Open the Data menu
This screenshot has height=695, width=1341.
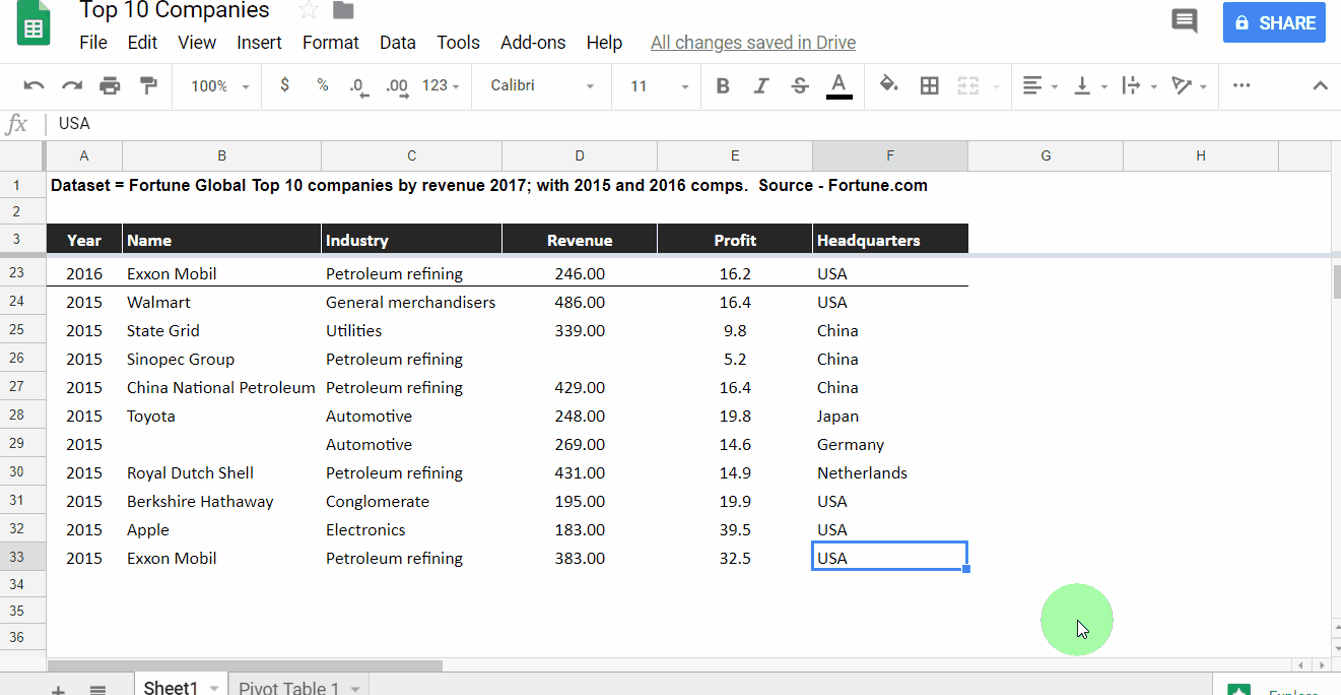(397, 42)
